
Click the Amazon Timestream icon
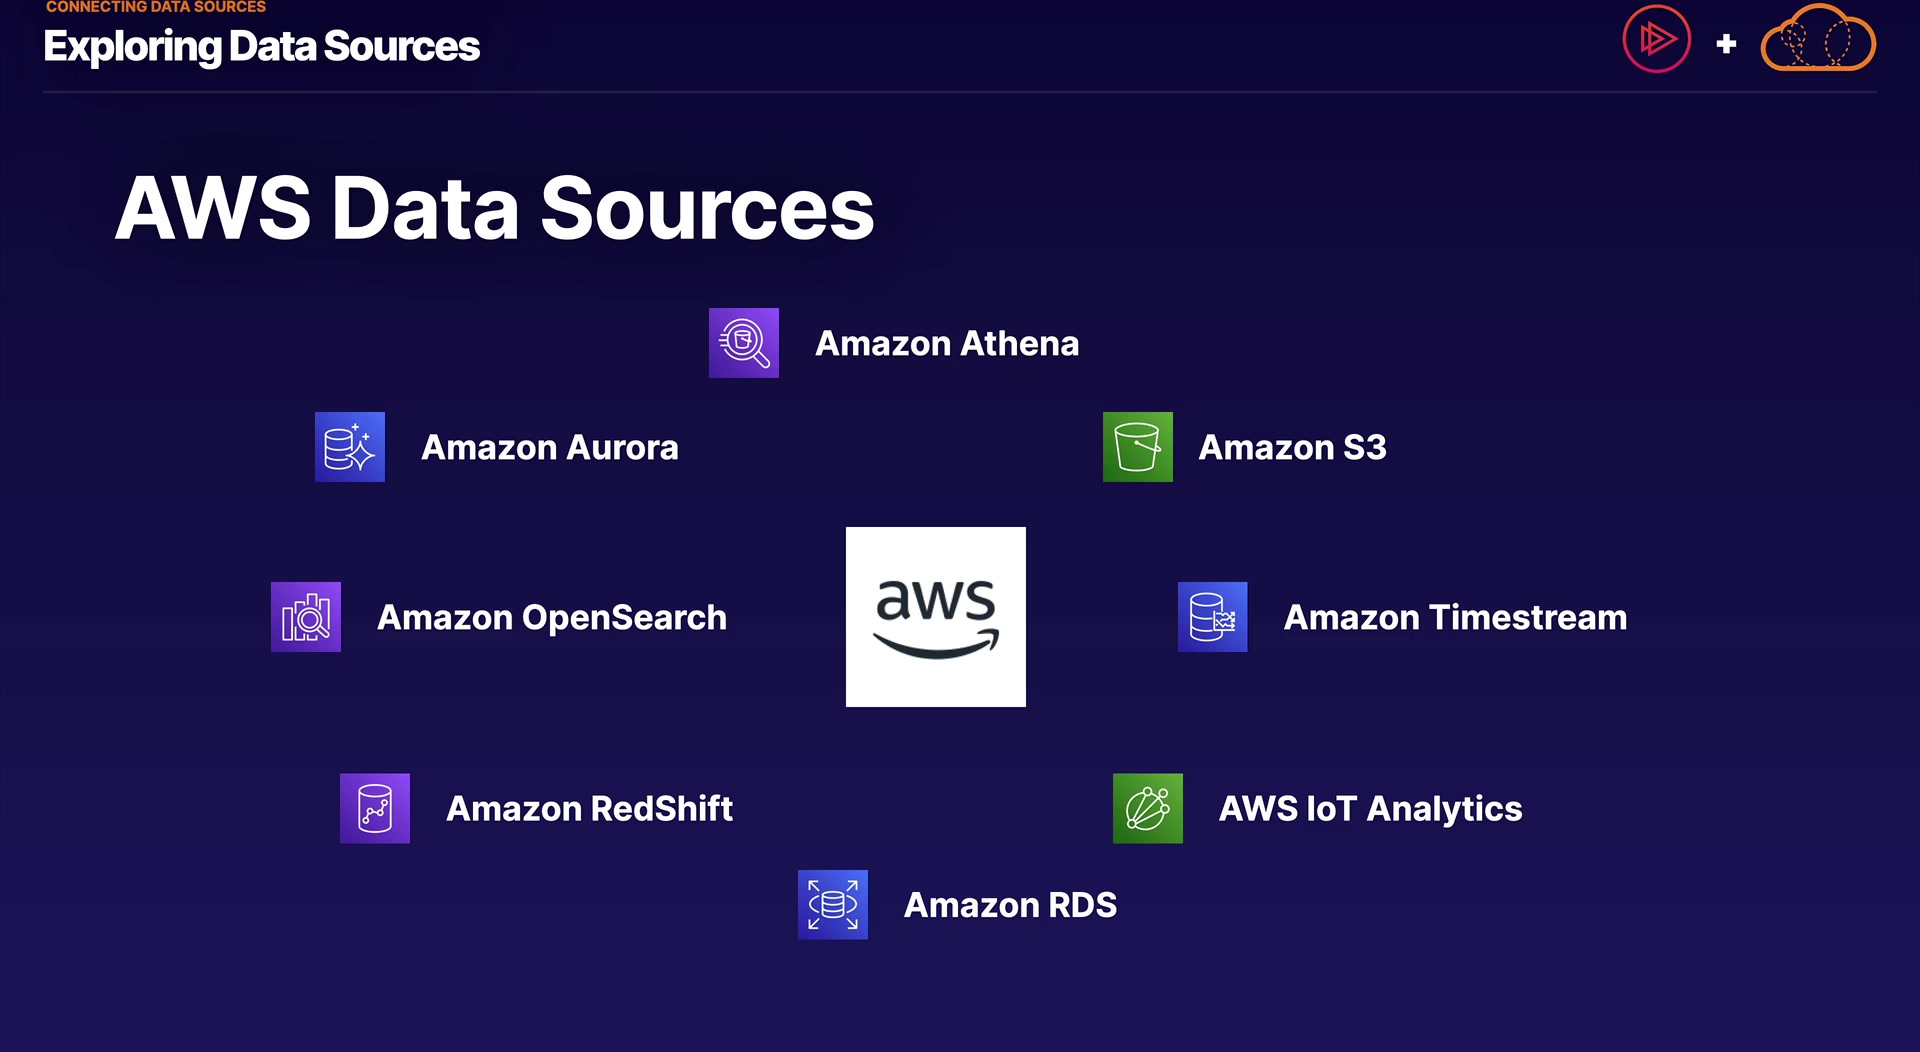[1212, 617]
